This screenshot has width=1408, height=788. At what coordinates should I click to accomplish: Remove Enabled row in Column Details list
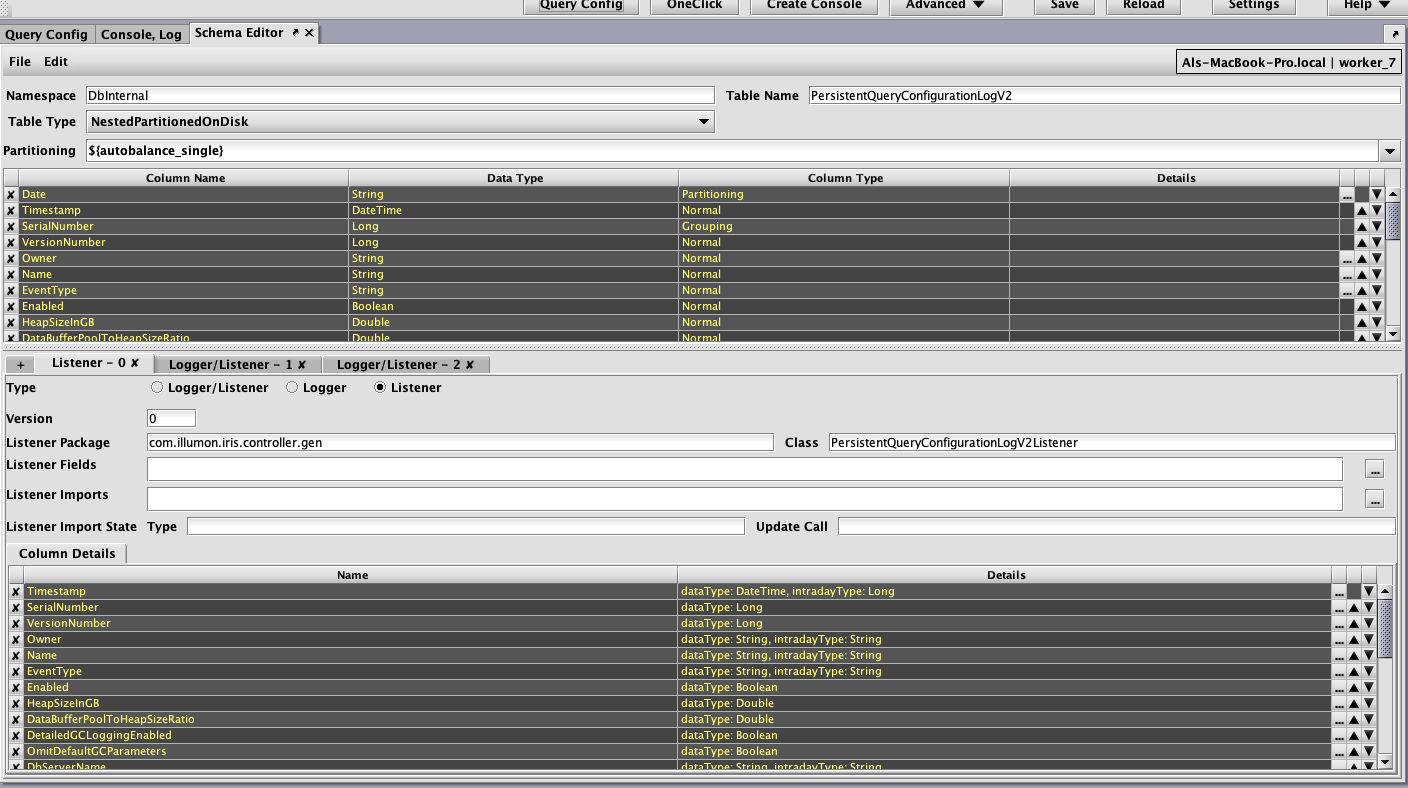click(16, 688)
